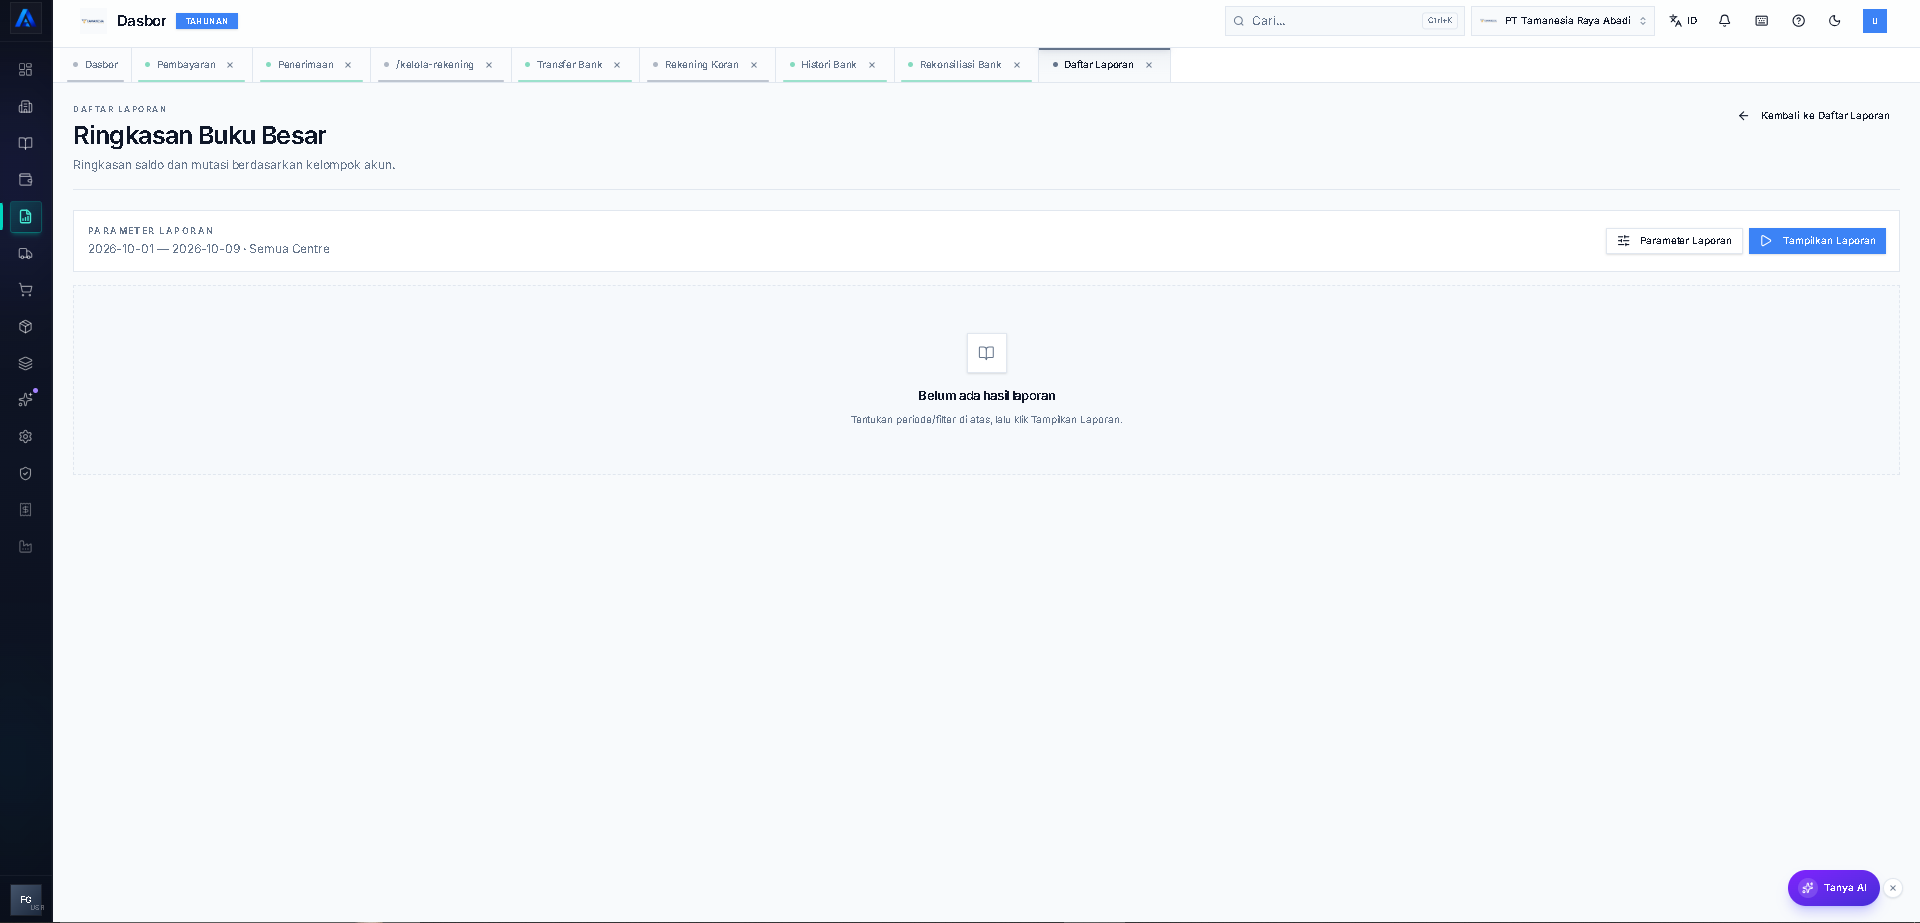Open the settings gear sidebar icon

(x=26, y=437)
